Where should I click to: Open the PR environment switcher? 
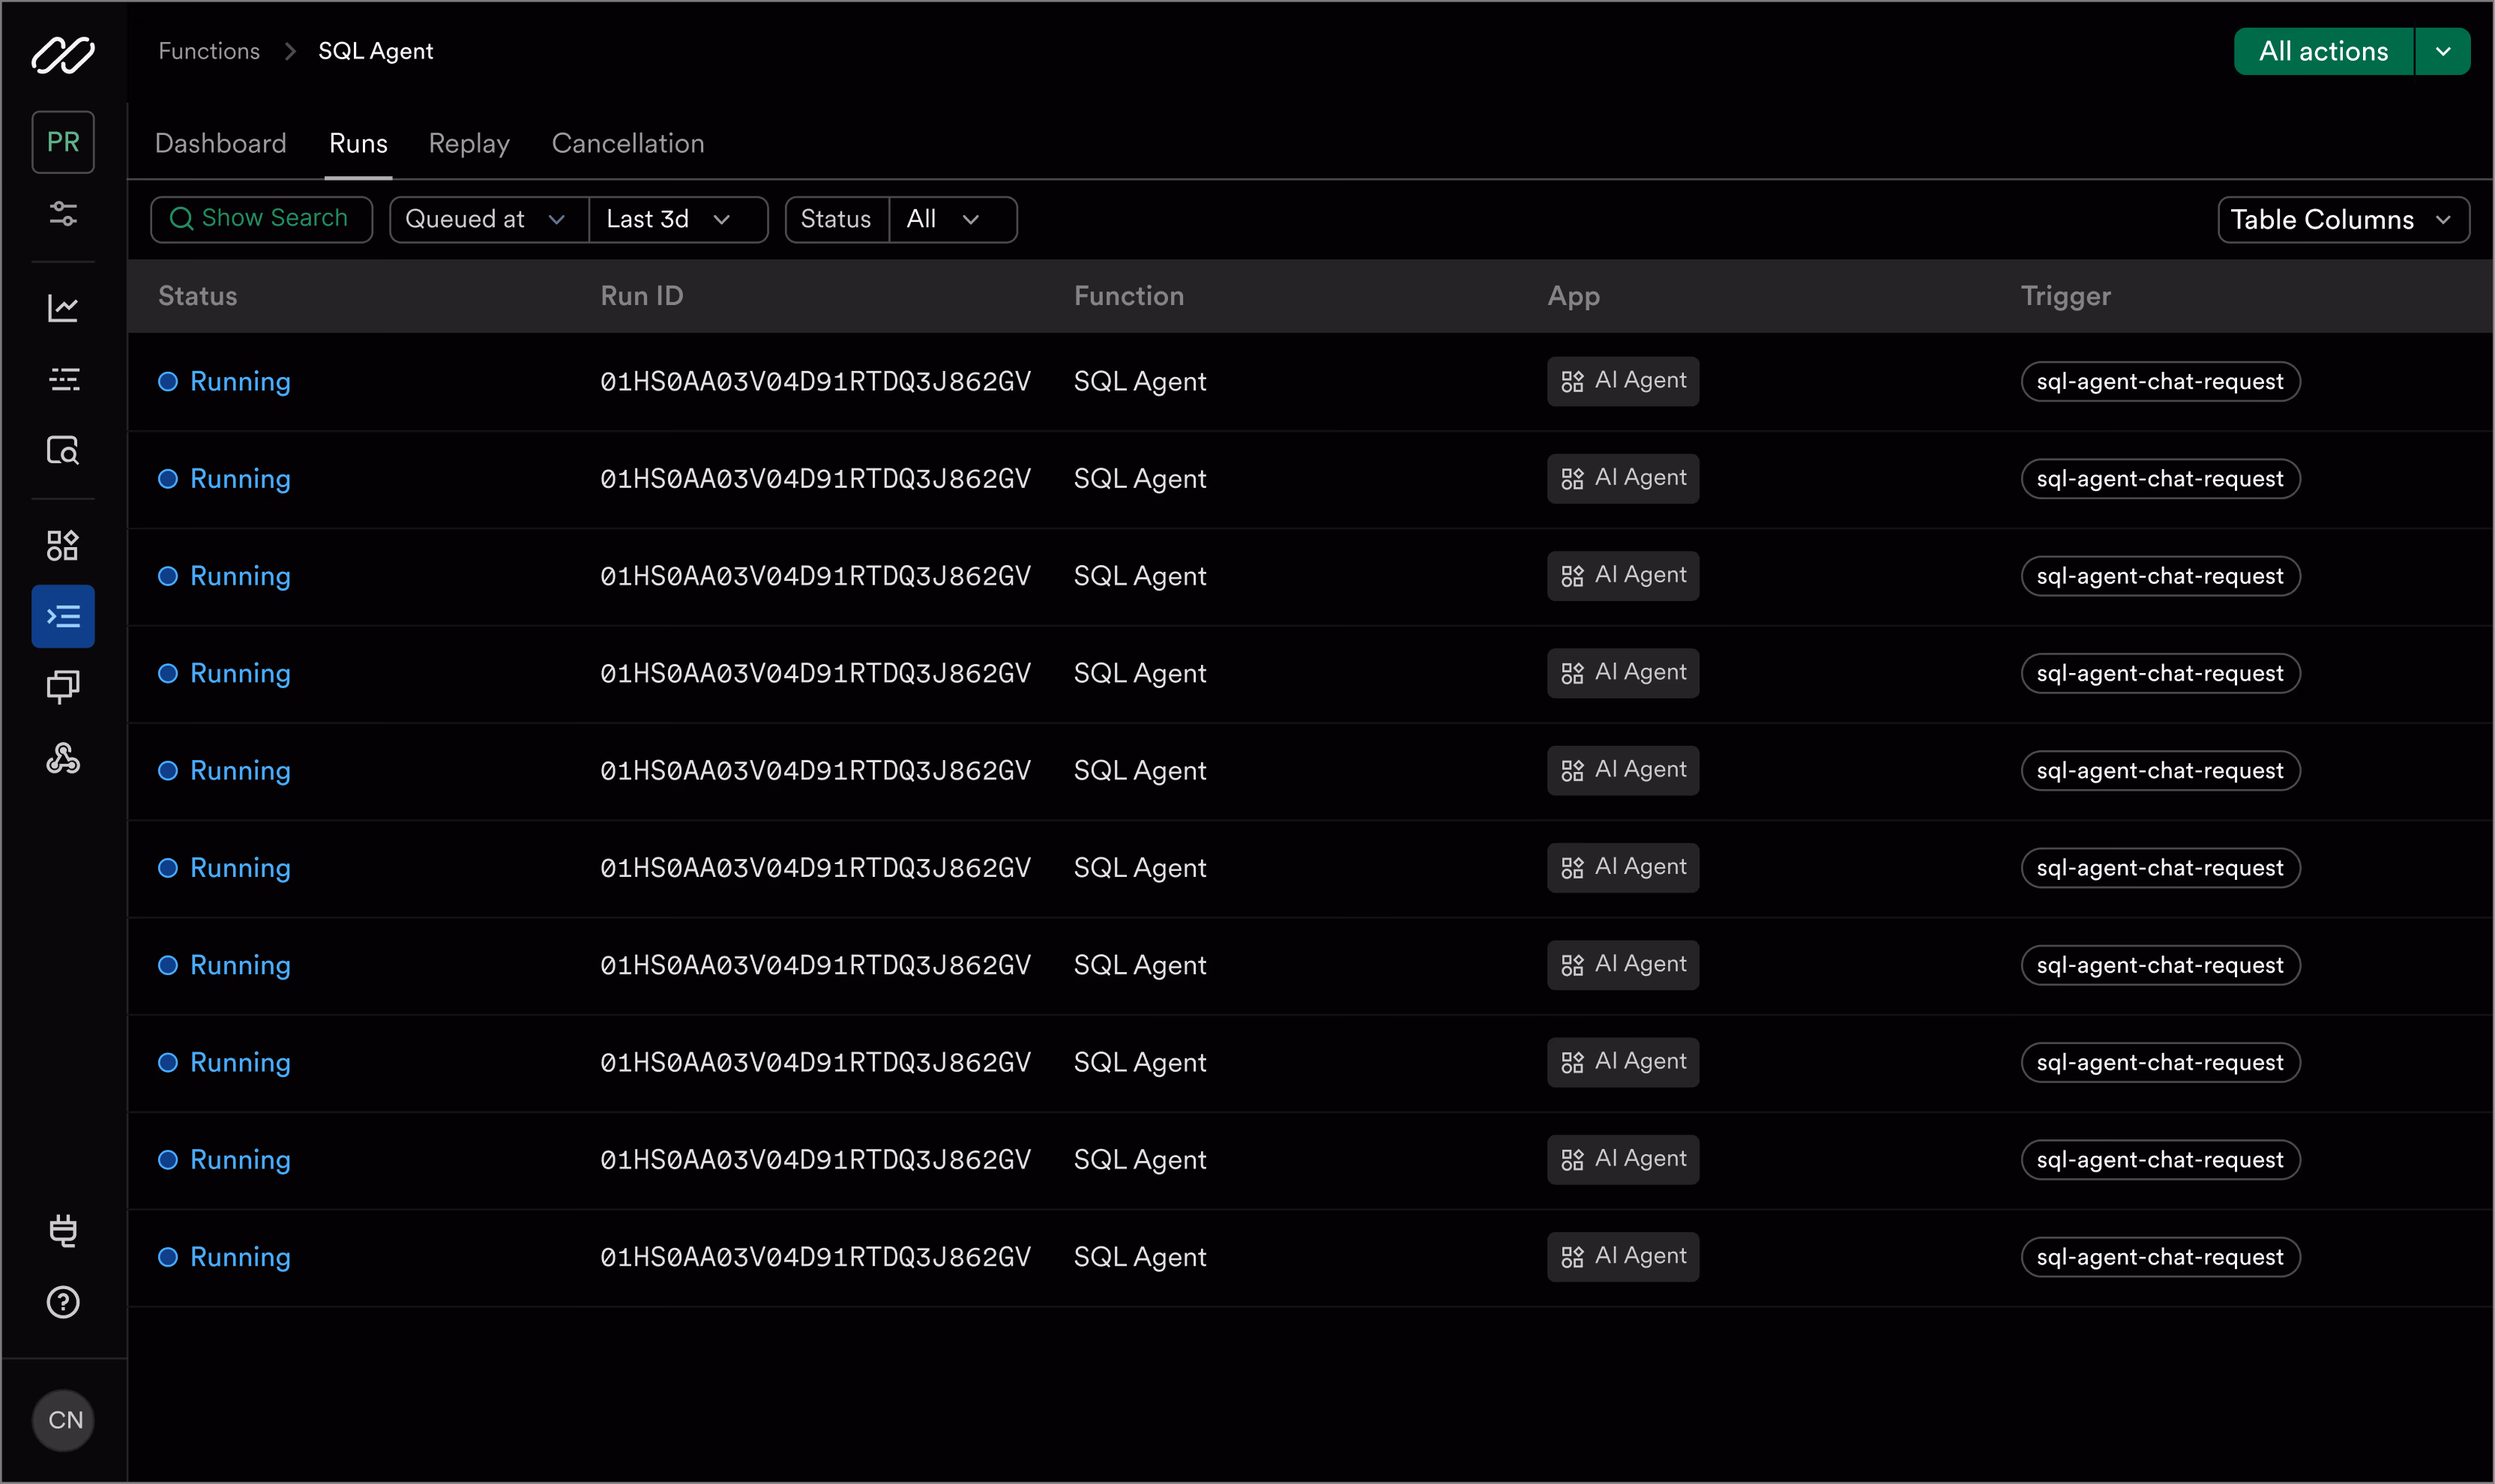point(63,142)
